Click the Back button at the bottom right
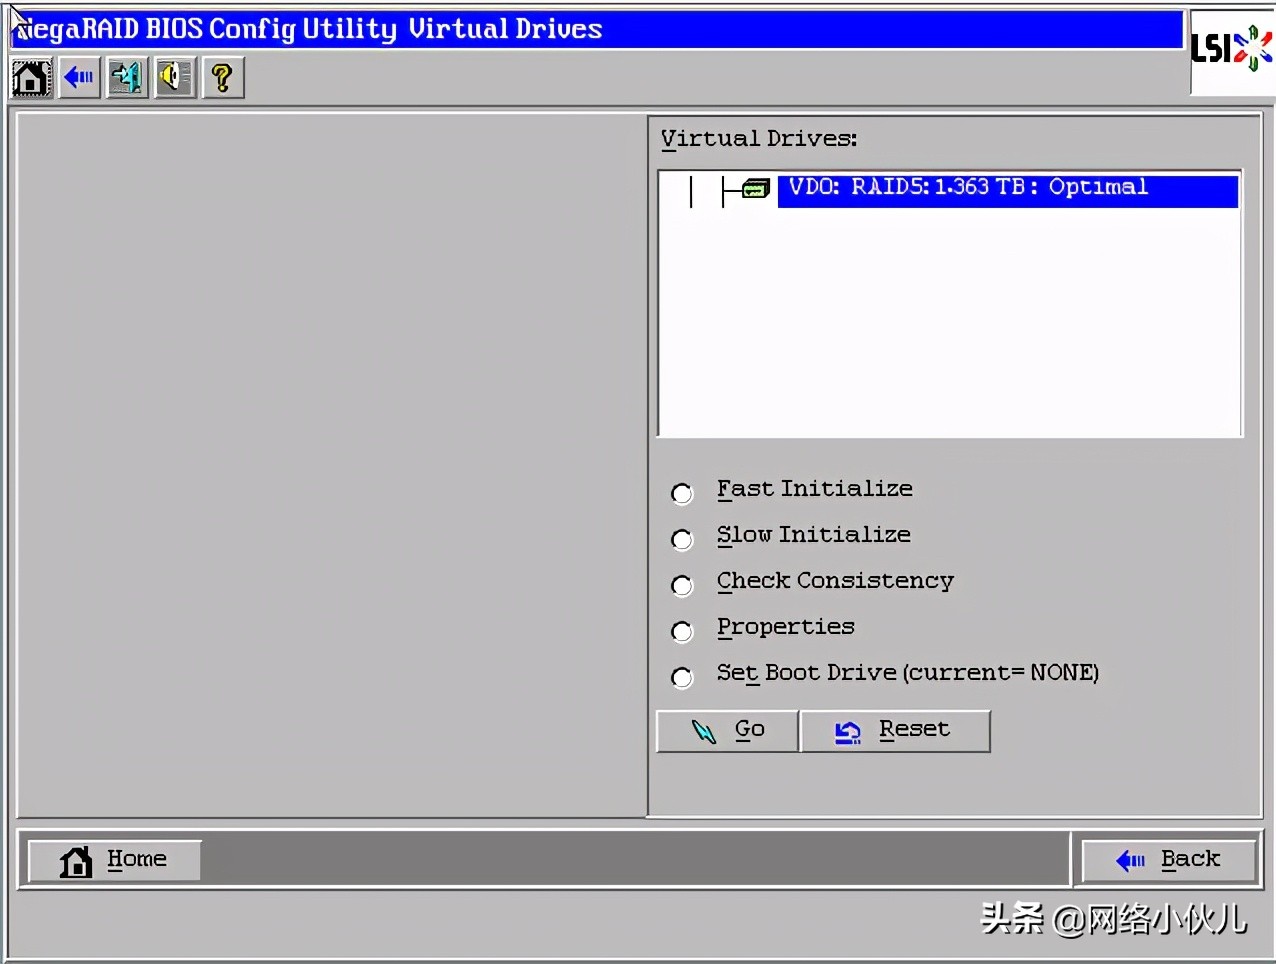The image size is (1276, 964). pyautogui.click(x=1168, y=859)
